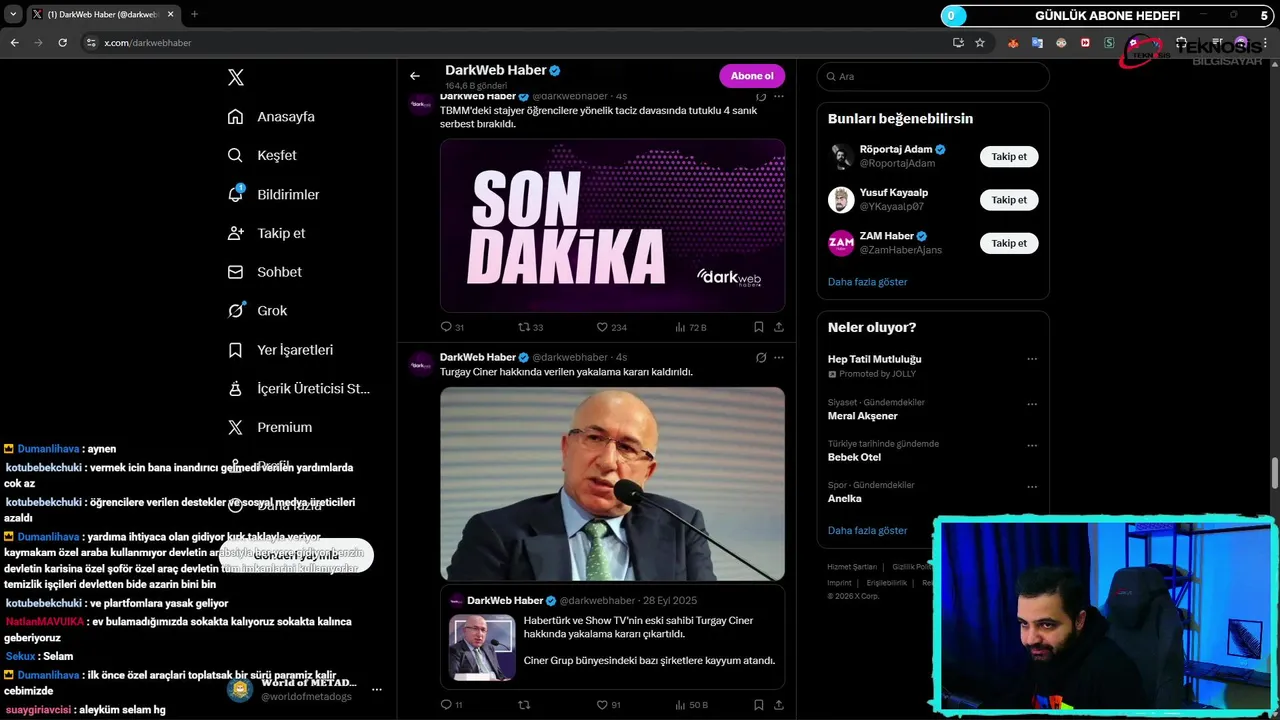Open İçerik Üreticisi Stüdyosu item
Viewport: 1280px width, 720px height.
[298, 389]
